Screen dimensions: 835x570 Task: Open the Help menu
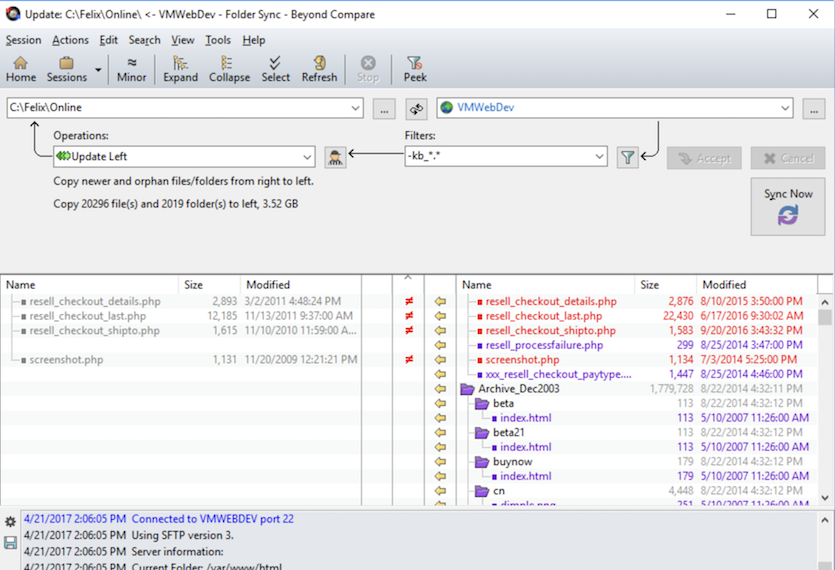253,40
